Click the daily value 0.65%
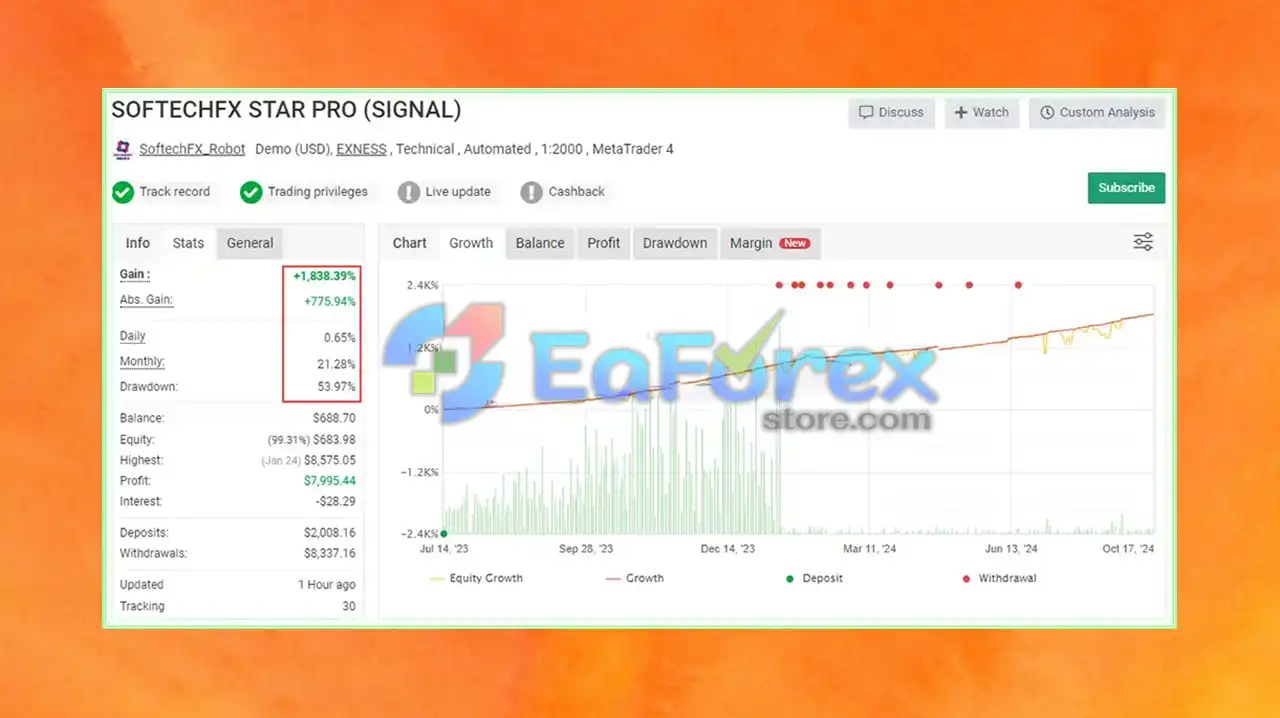This screenshot has height=718, width=1280. [x=339, y=338]
